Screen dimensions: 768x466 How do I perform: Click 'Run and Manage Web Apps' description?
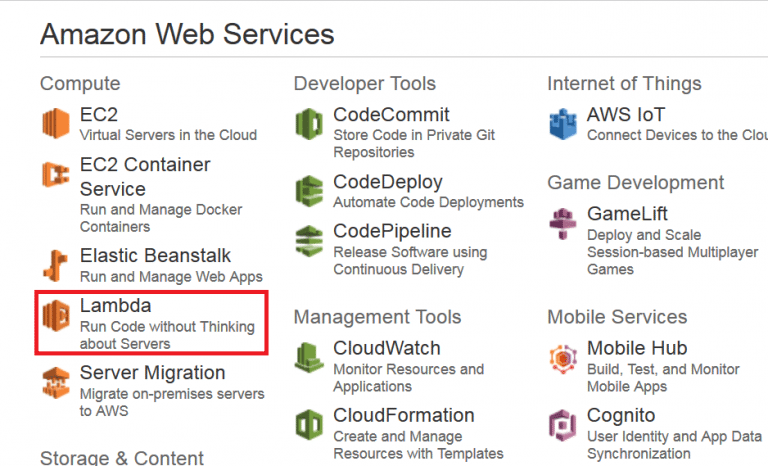[x=171, y=277]
